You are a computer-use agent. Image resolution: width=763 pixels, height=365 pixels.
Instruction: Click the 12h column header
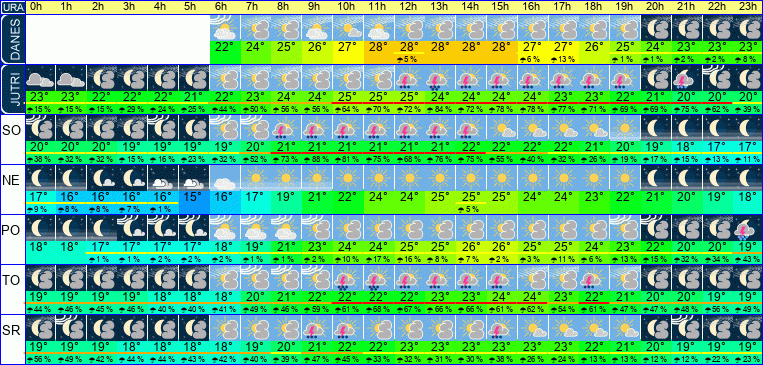pyautogui.click(x=410, y=7)
